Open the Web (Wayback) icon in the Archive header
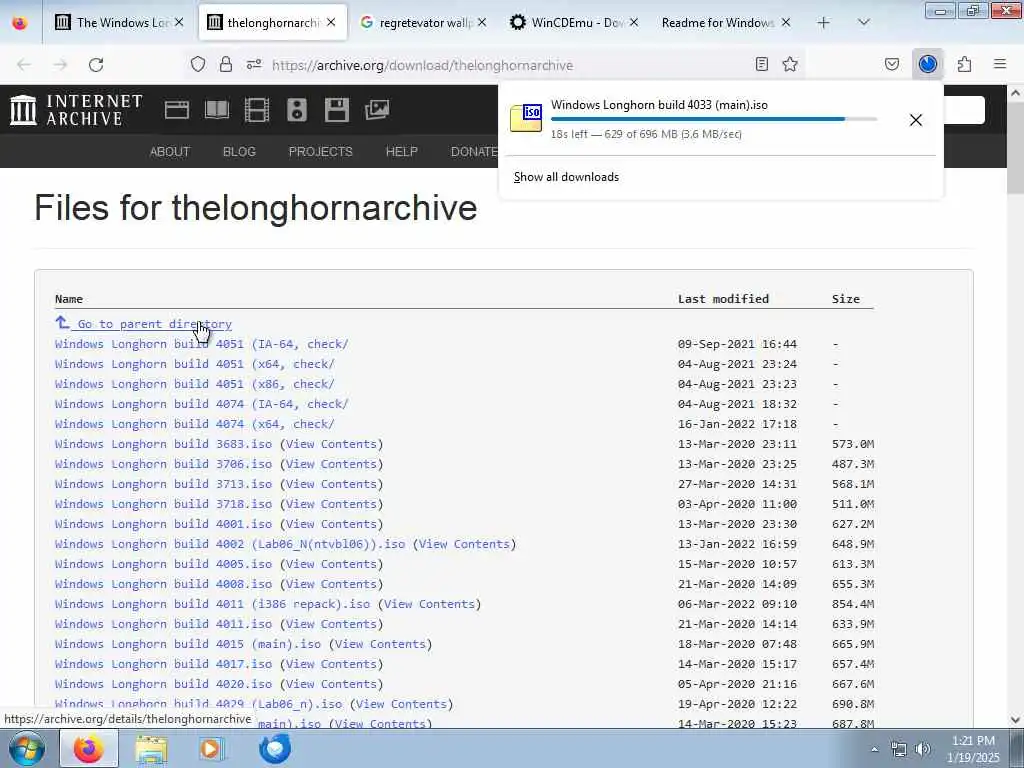The width and height of the screenshot is (1024, 768). coord(177,110)
